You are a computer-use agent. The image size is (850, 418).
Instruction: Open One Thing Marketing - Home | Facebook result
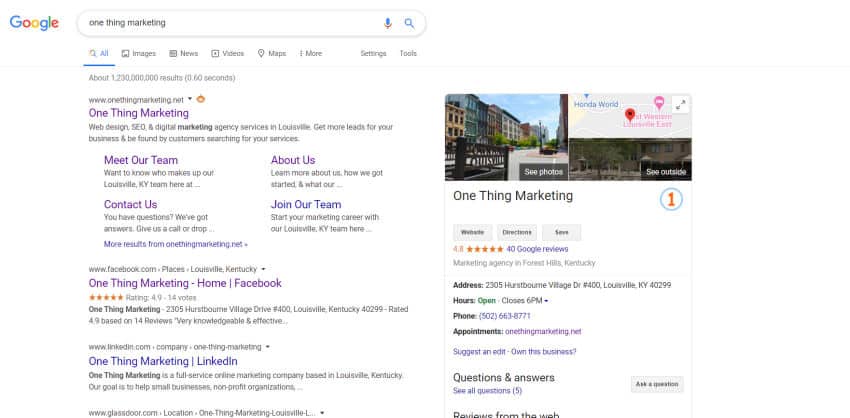(x=185, y=283)
